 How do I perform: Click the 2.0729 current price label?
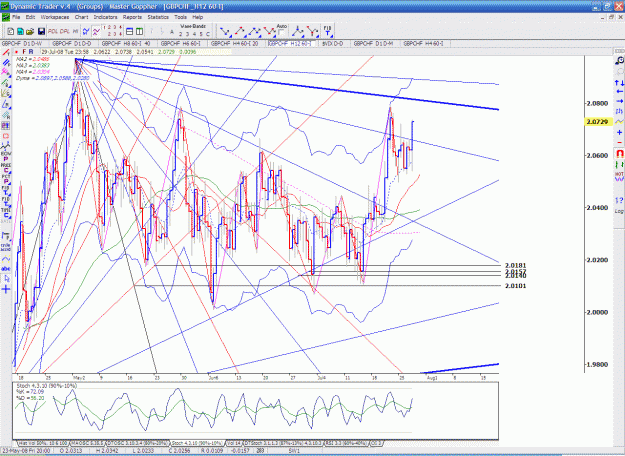597,122
